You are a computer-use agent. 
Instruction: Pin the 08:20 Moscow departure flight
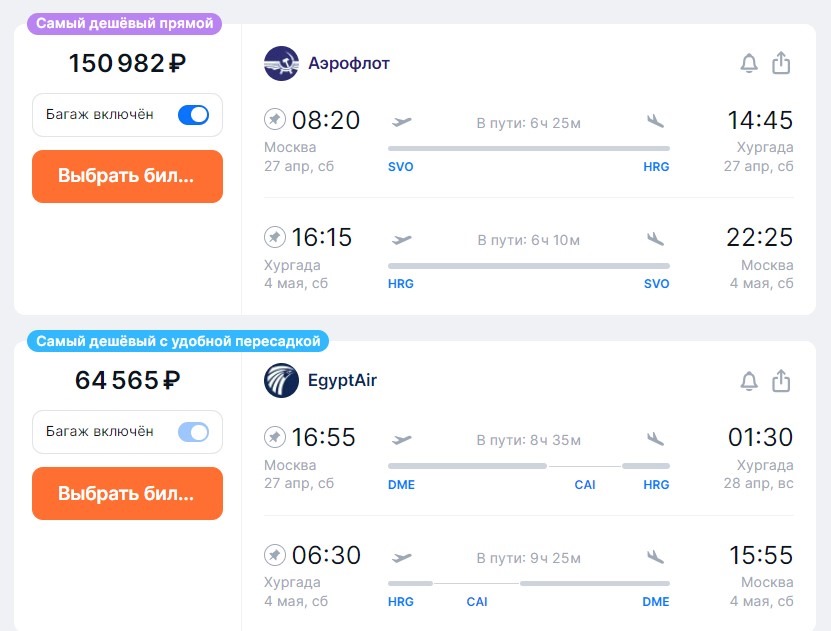(x=275, y=119)
